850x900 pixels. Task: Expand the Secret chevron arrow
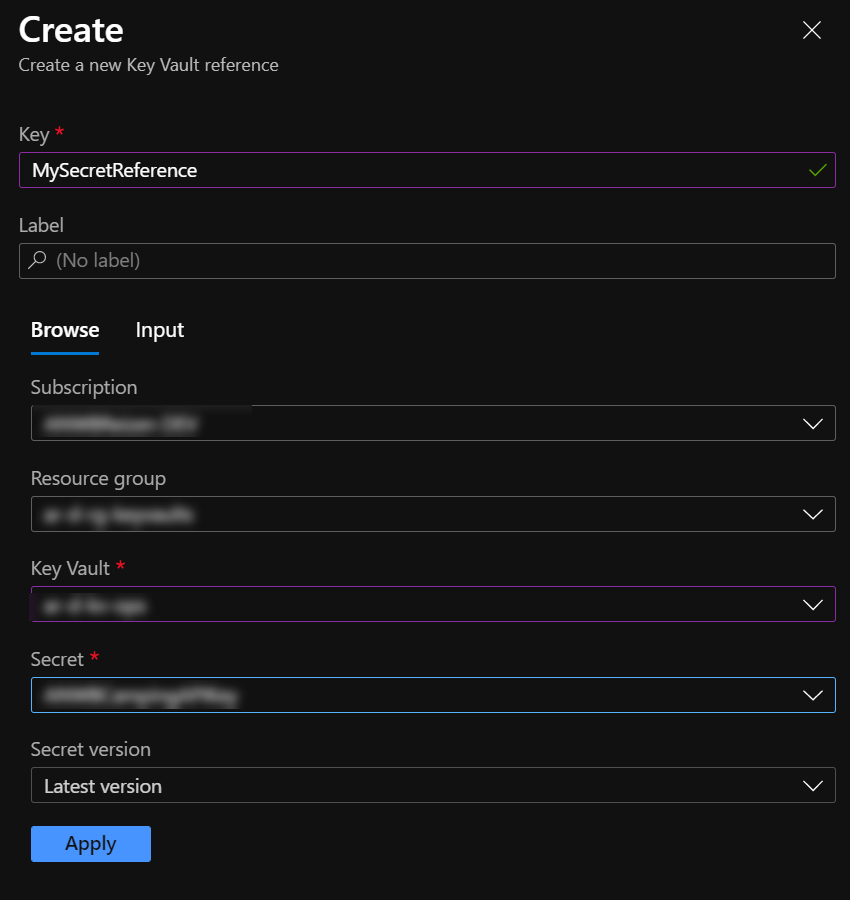point(813,696)
